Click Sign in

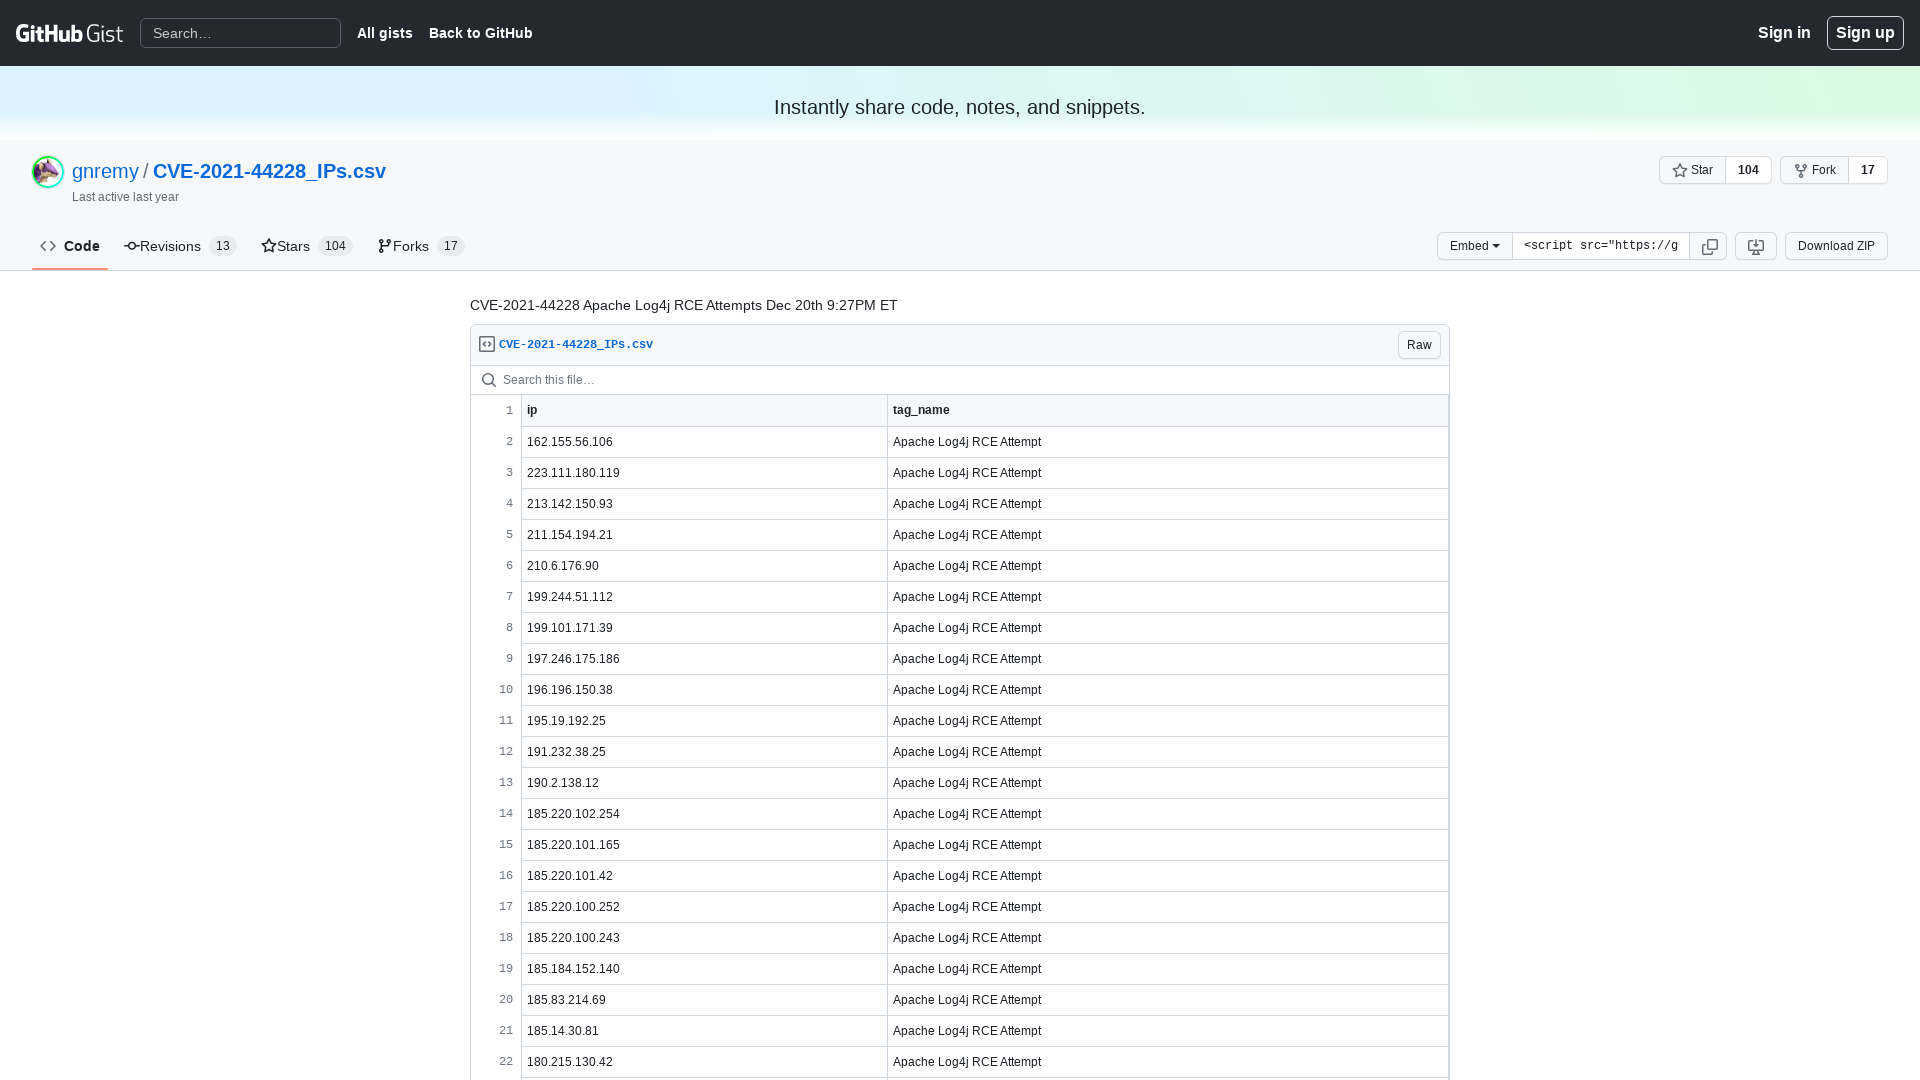point(1784,33)
